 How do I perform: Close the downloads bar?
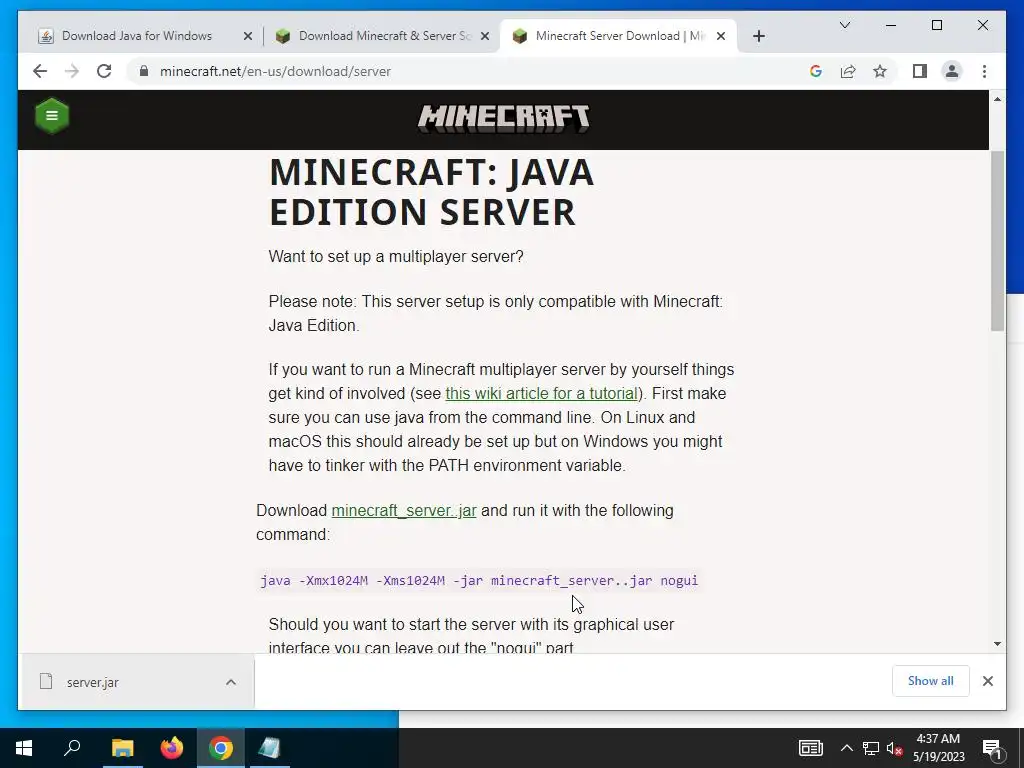987,681
